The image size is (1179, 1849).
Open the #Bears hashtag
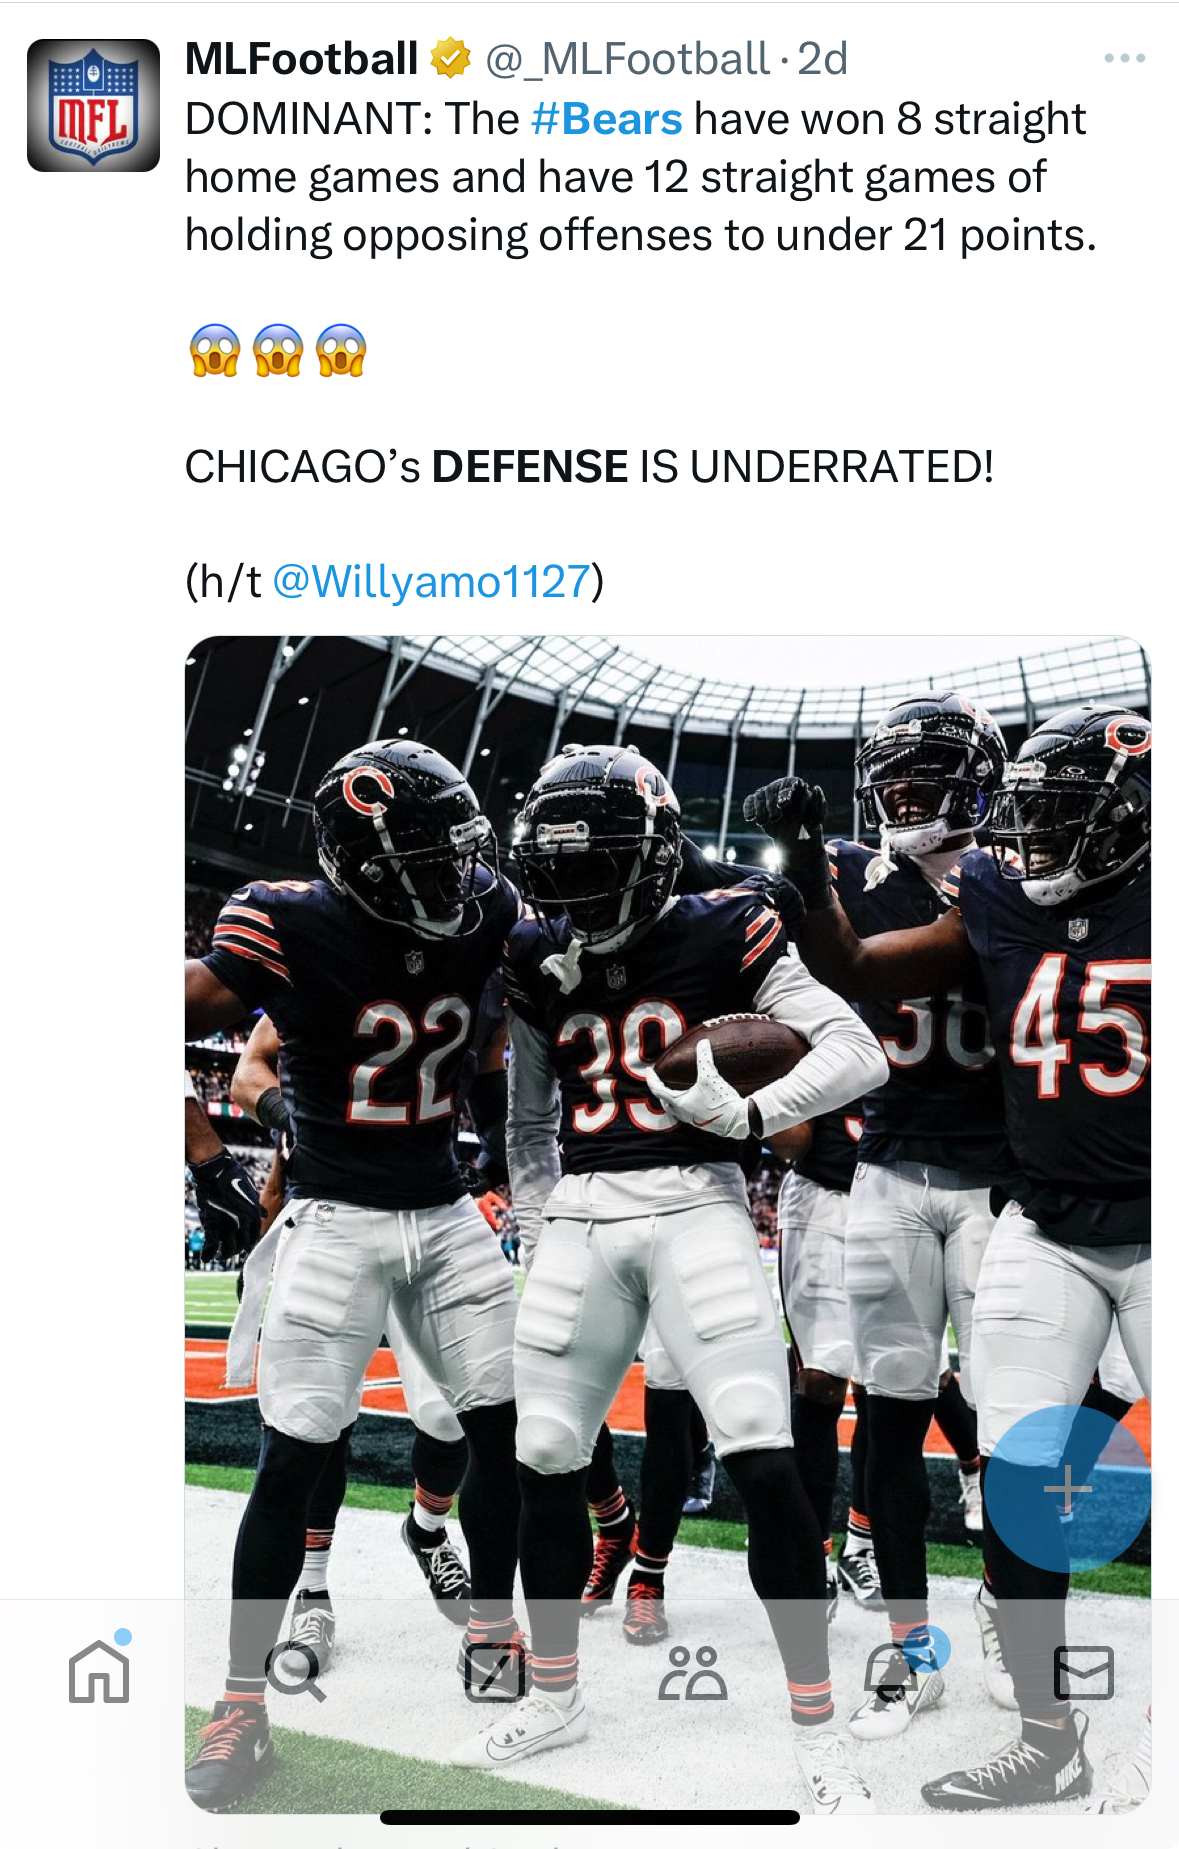[x=606, y=119]
